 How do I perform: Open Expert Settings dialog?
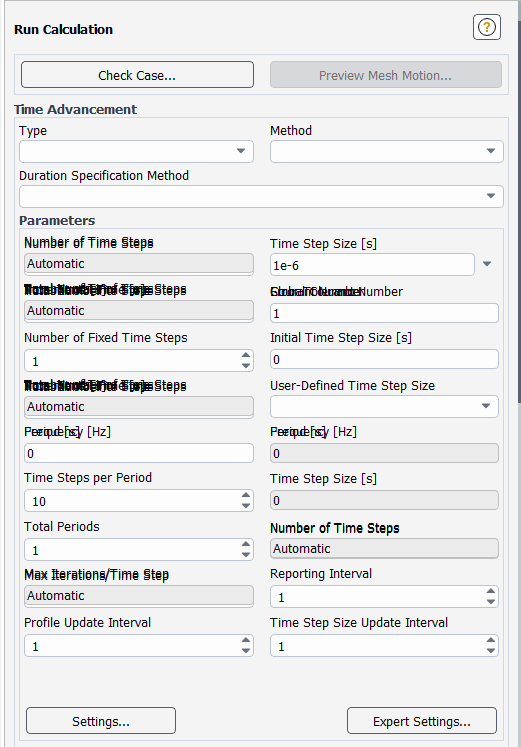coord(422,721)
